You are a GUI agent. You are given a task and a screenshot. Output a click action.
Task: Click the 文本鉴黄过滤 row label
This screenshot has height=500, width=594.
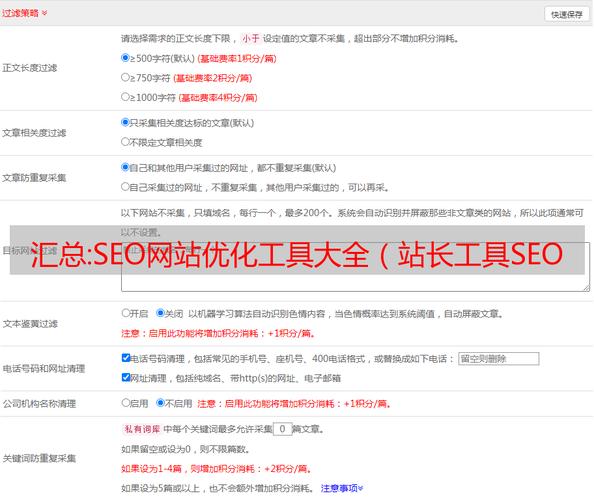point(30,324)
